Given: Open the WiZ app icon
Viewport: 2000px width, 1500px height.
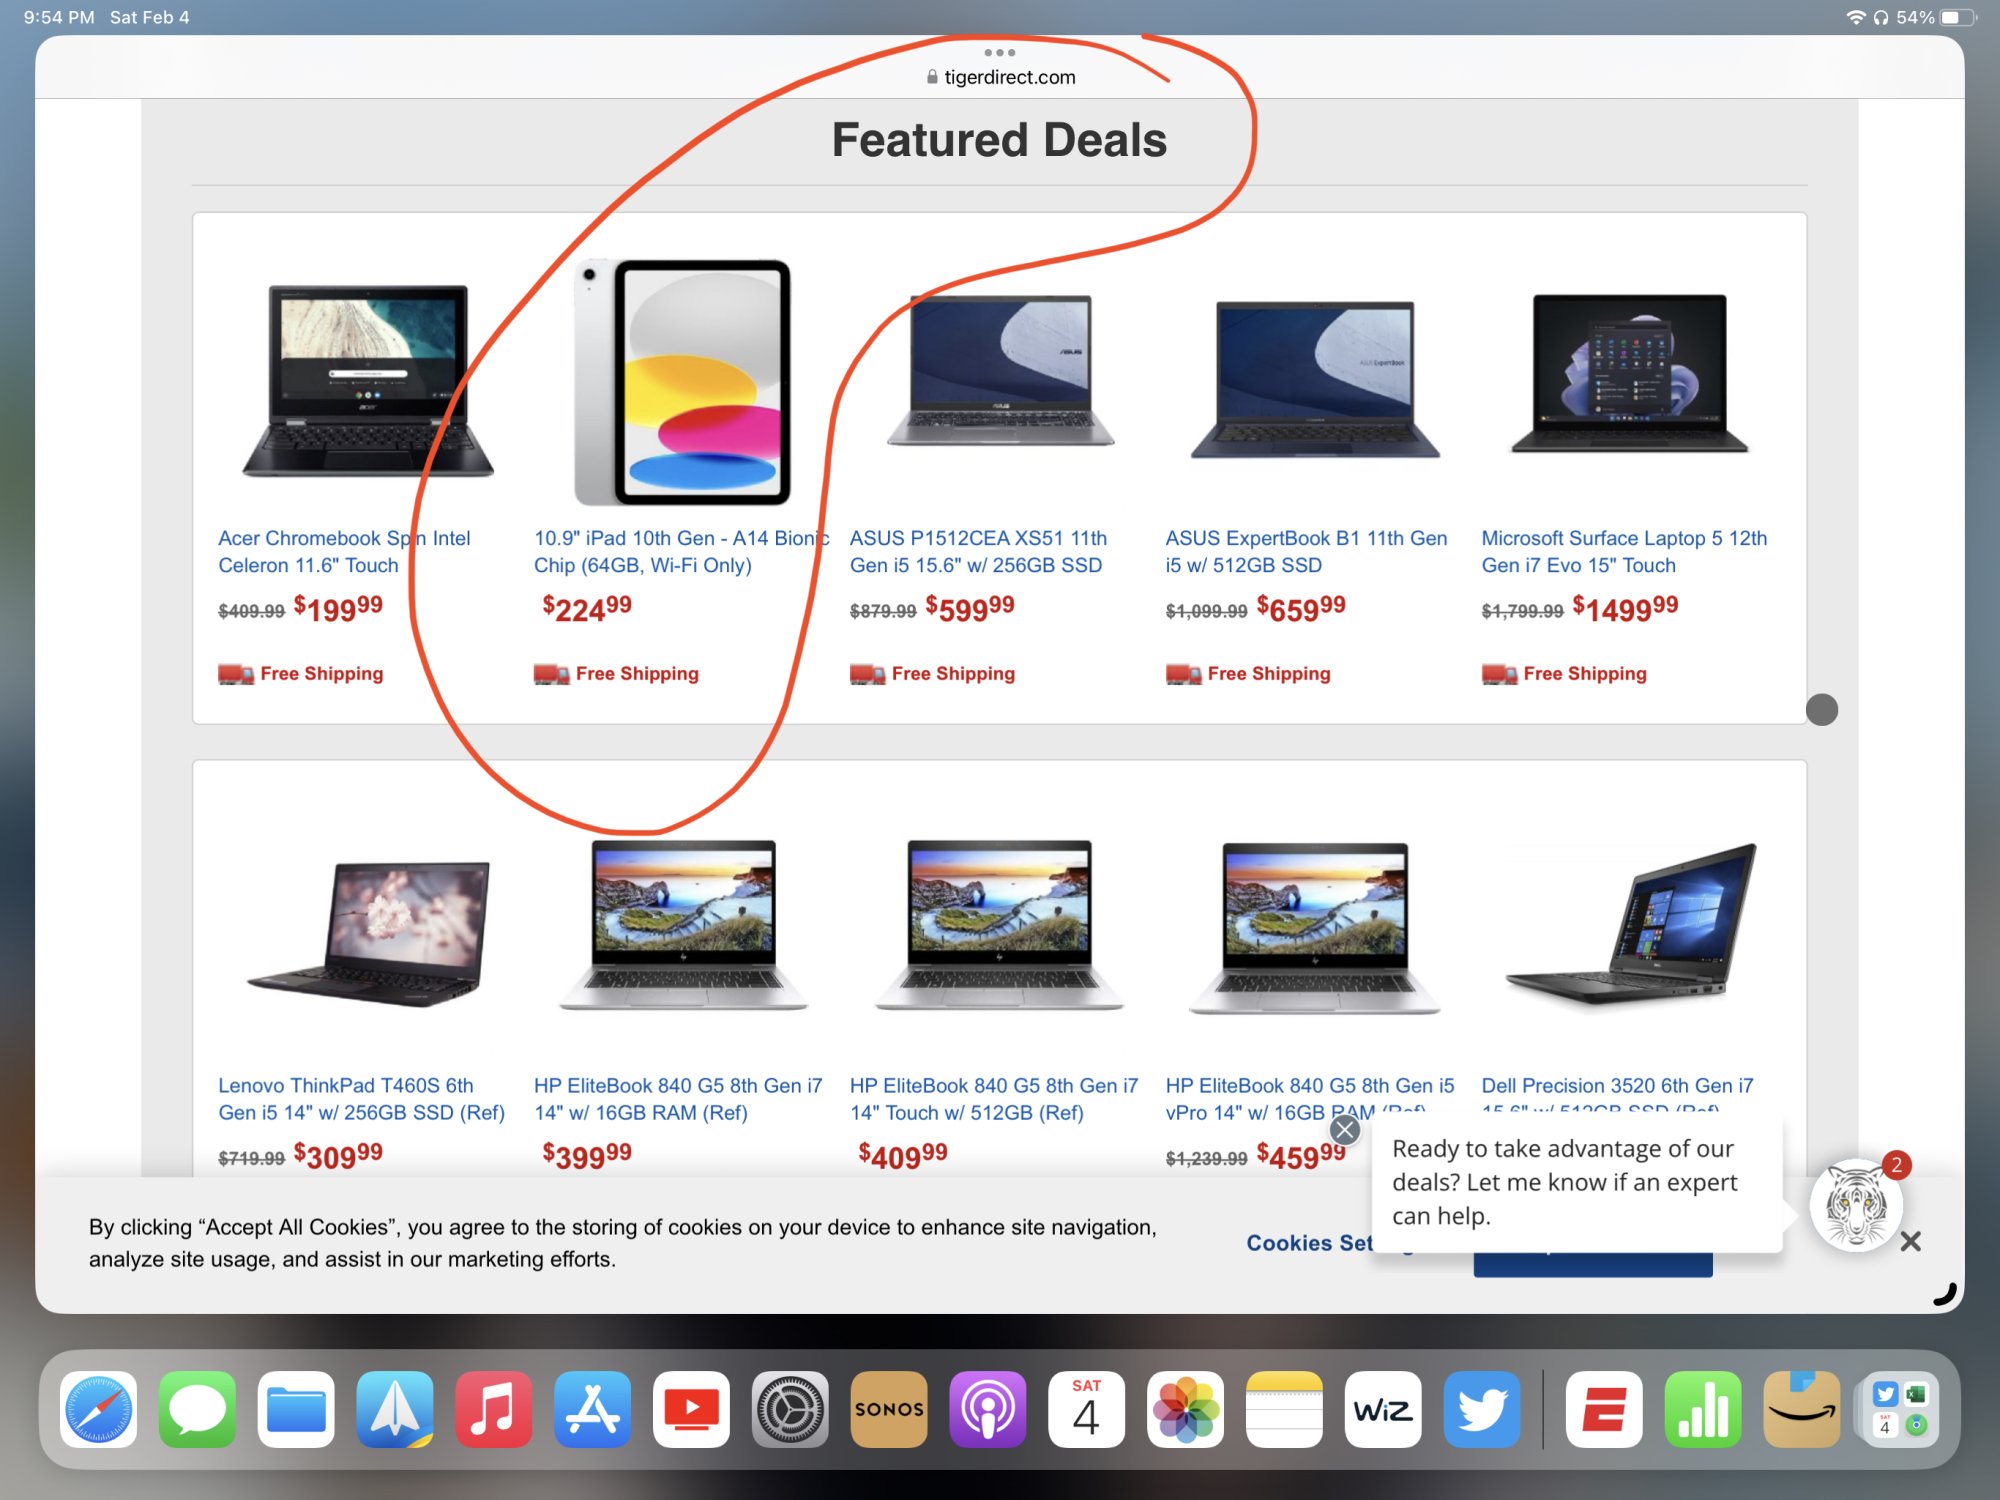Looking at the screenshot, I should [1382, 1409].
